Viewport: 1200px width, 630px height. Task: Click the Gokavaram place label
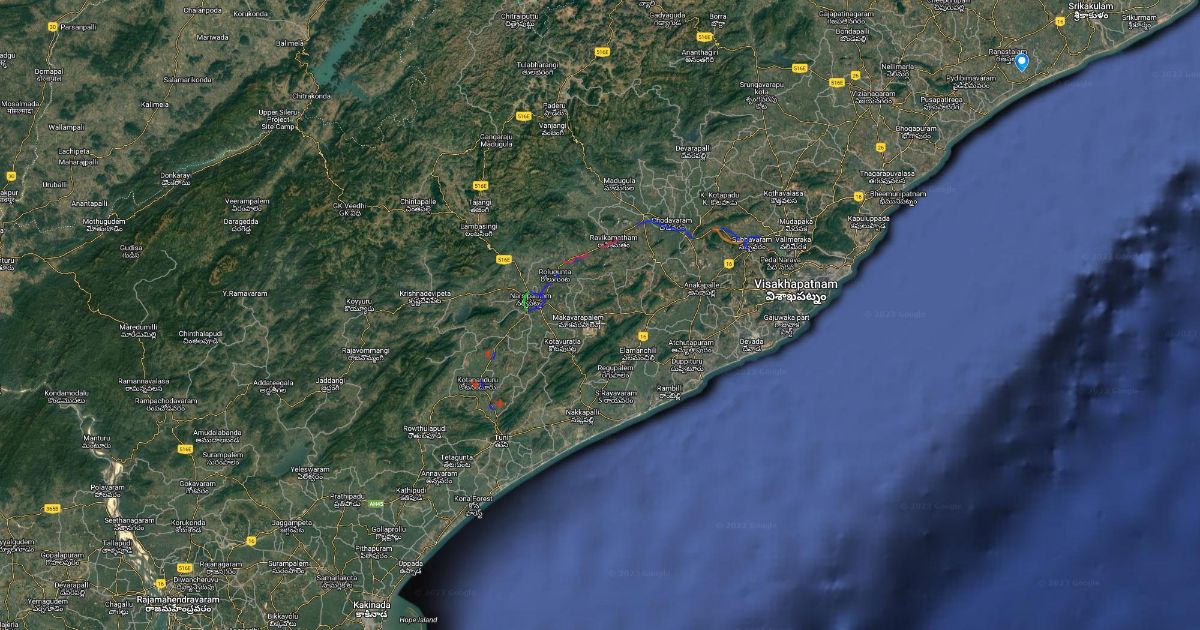tap(196, 485)
